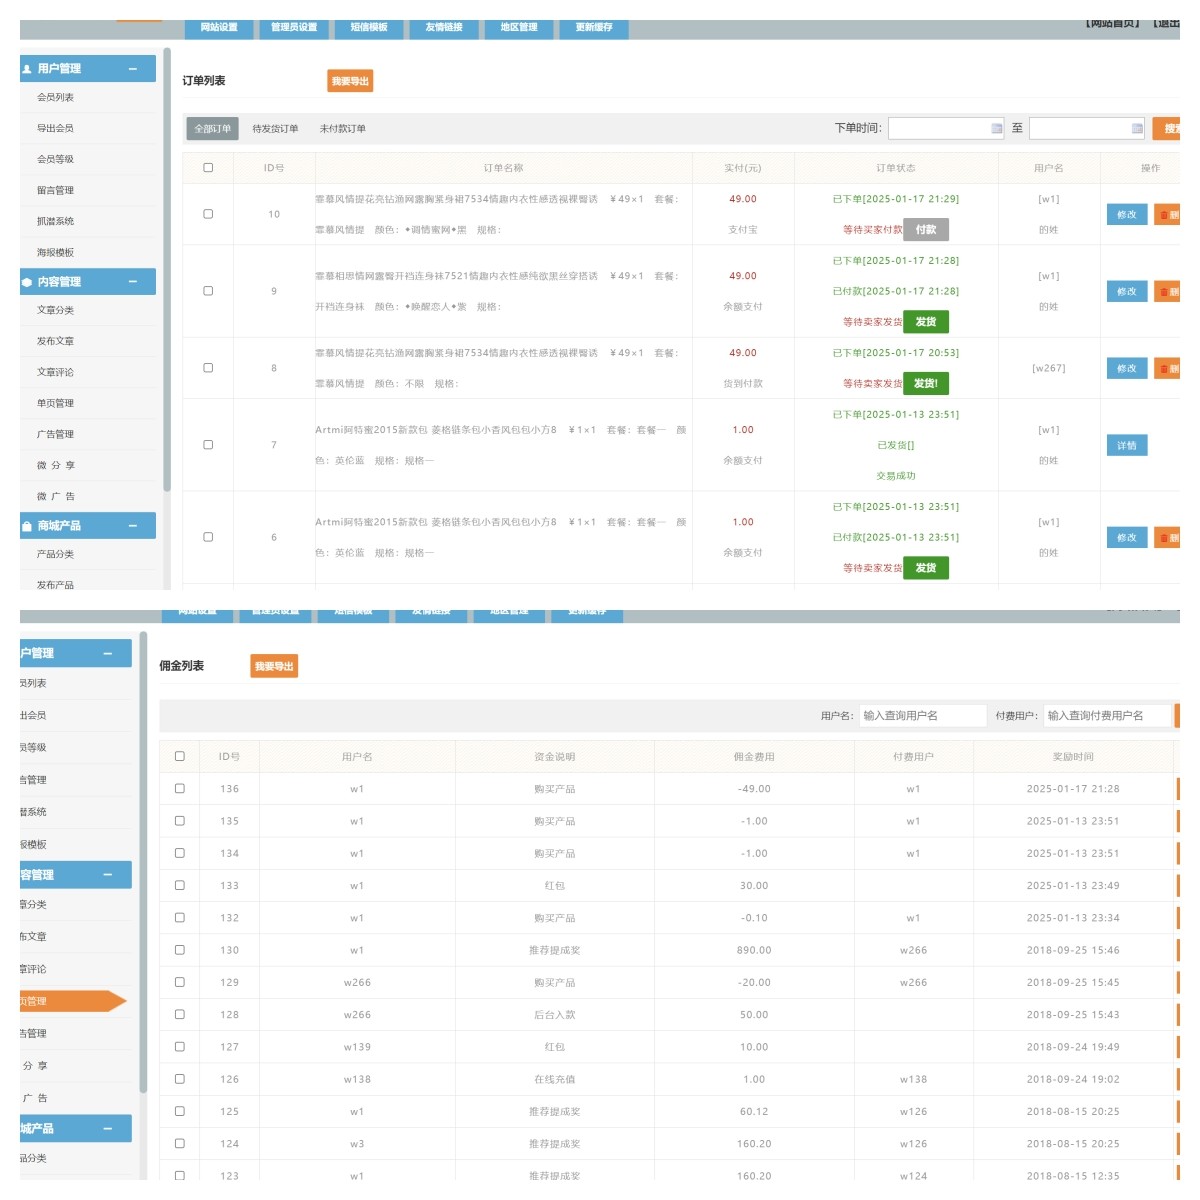Tick the checkbox for order ID 10

[208, 214]
